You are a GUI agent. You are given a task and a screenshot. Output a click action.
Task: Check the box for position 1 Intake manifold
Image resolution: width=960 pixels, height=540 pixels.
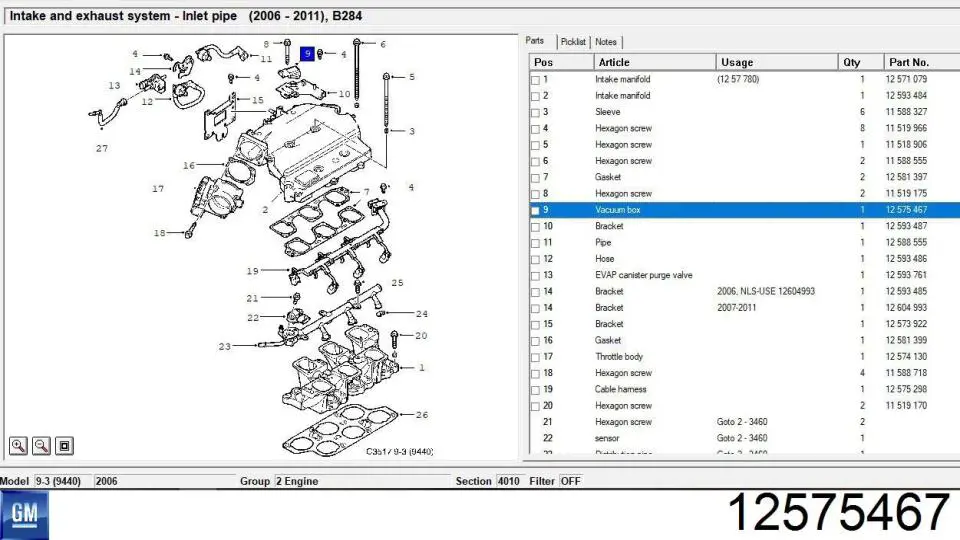pyautogui.click(x=536, y=80)
